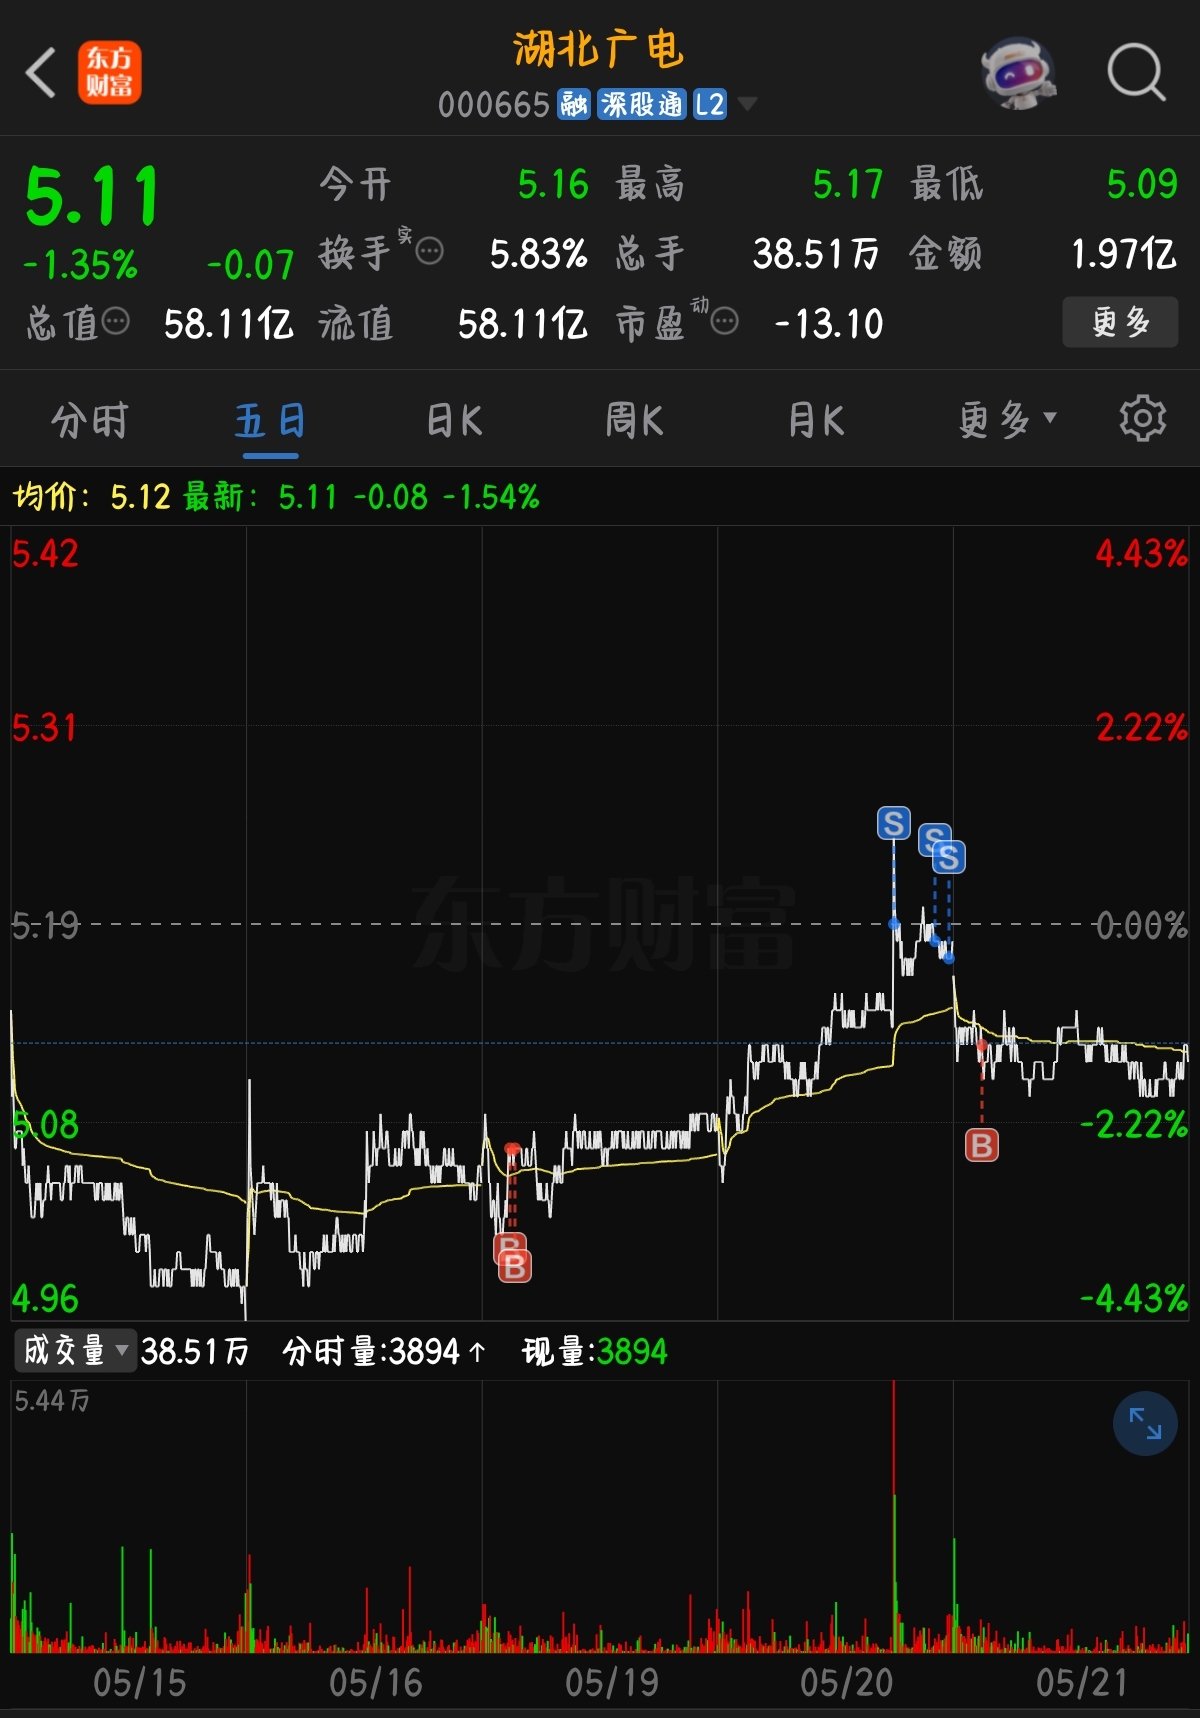Tap the info icon beside 换手
Screen dimensions: 1200x1718
429,250
